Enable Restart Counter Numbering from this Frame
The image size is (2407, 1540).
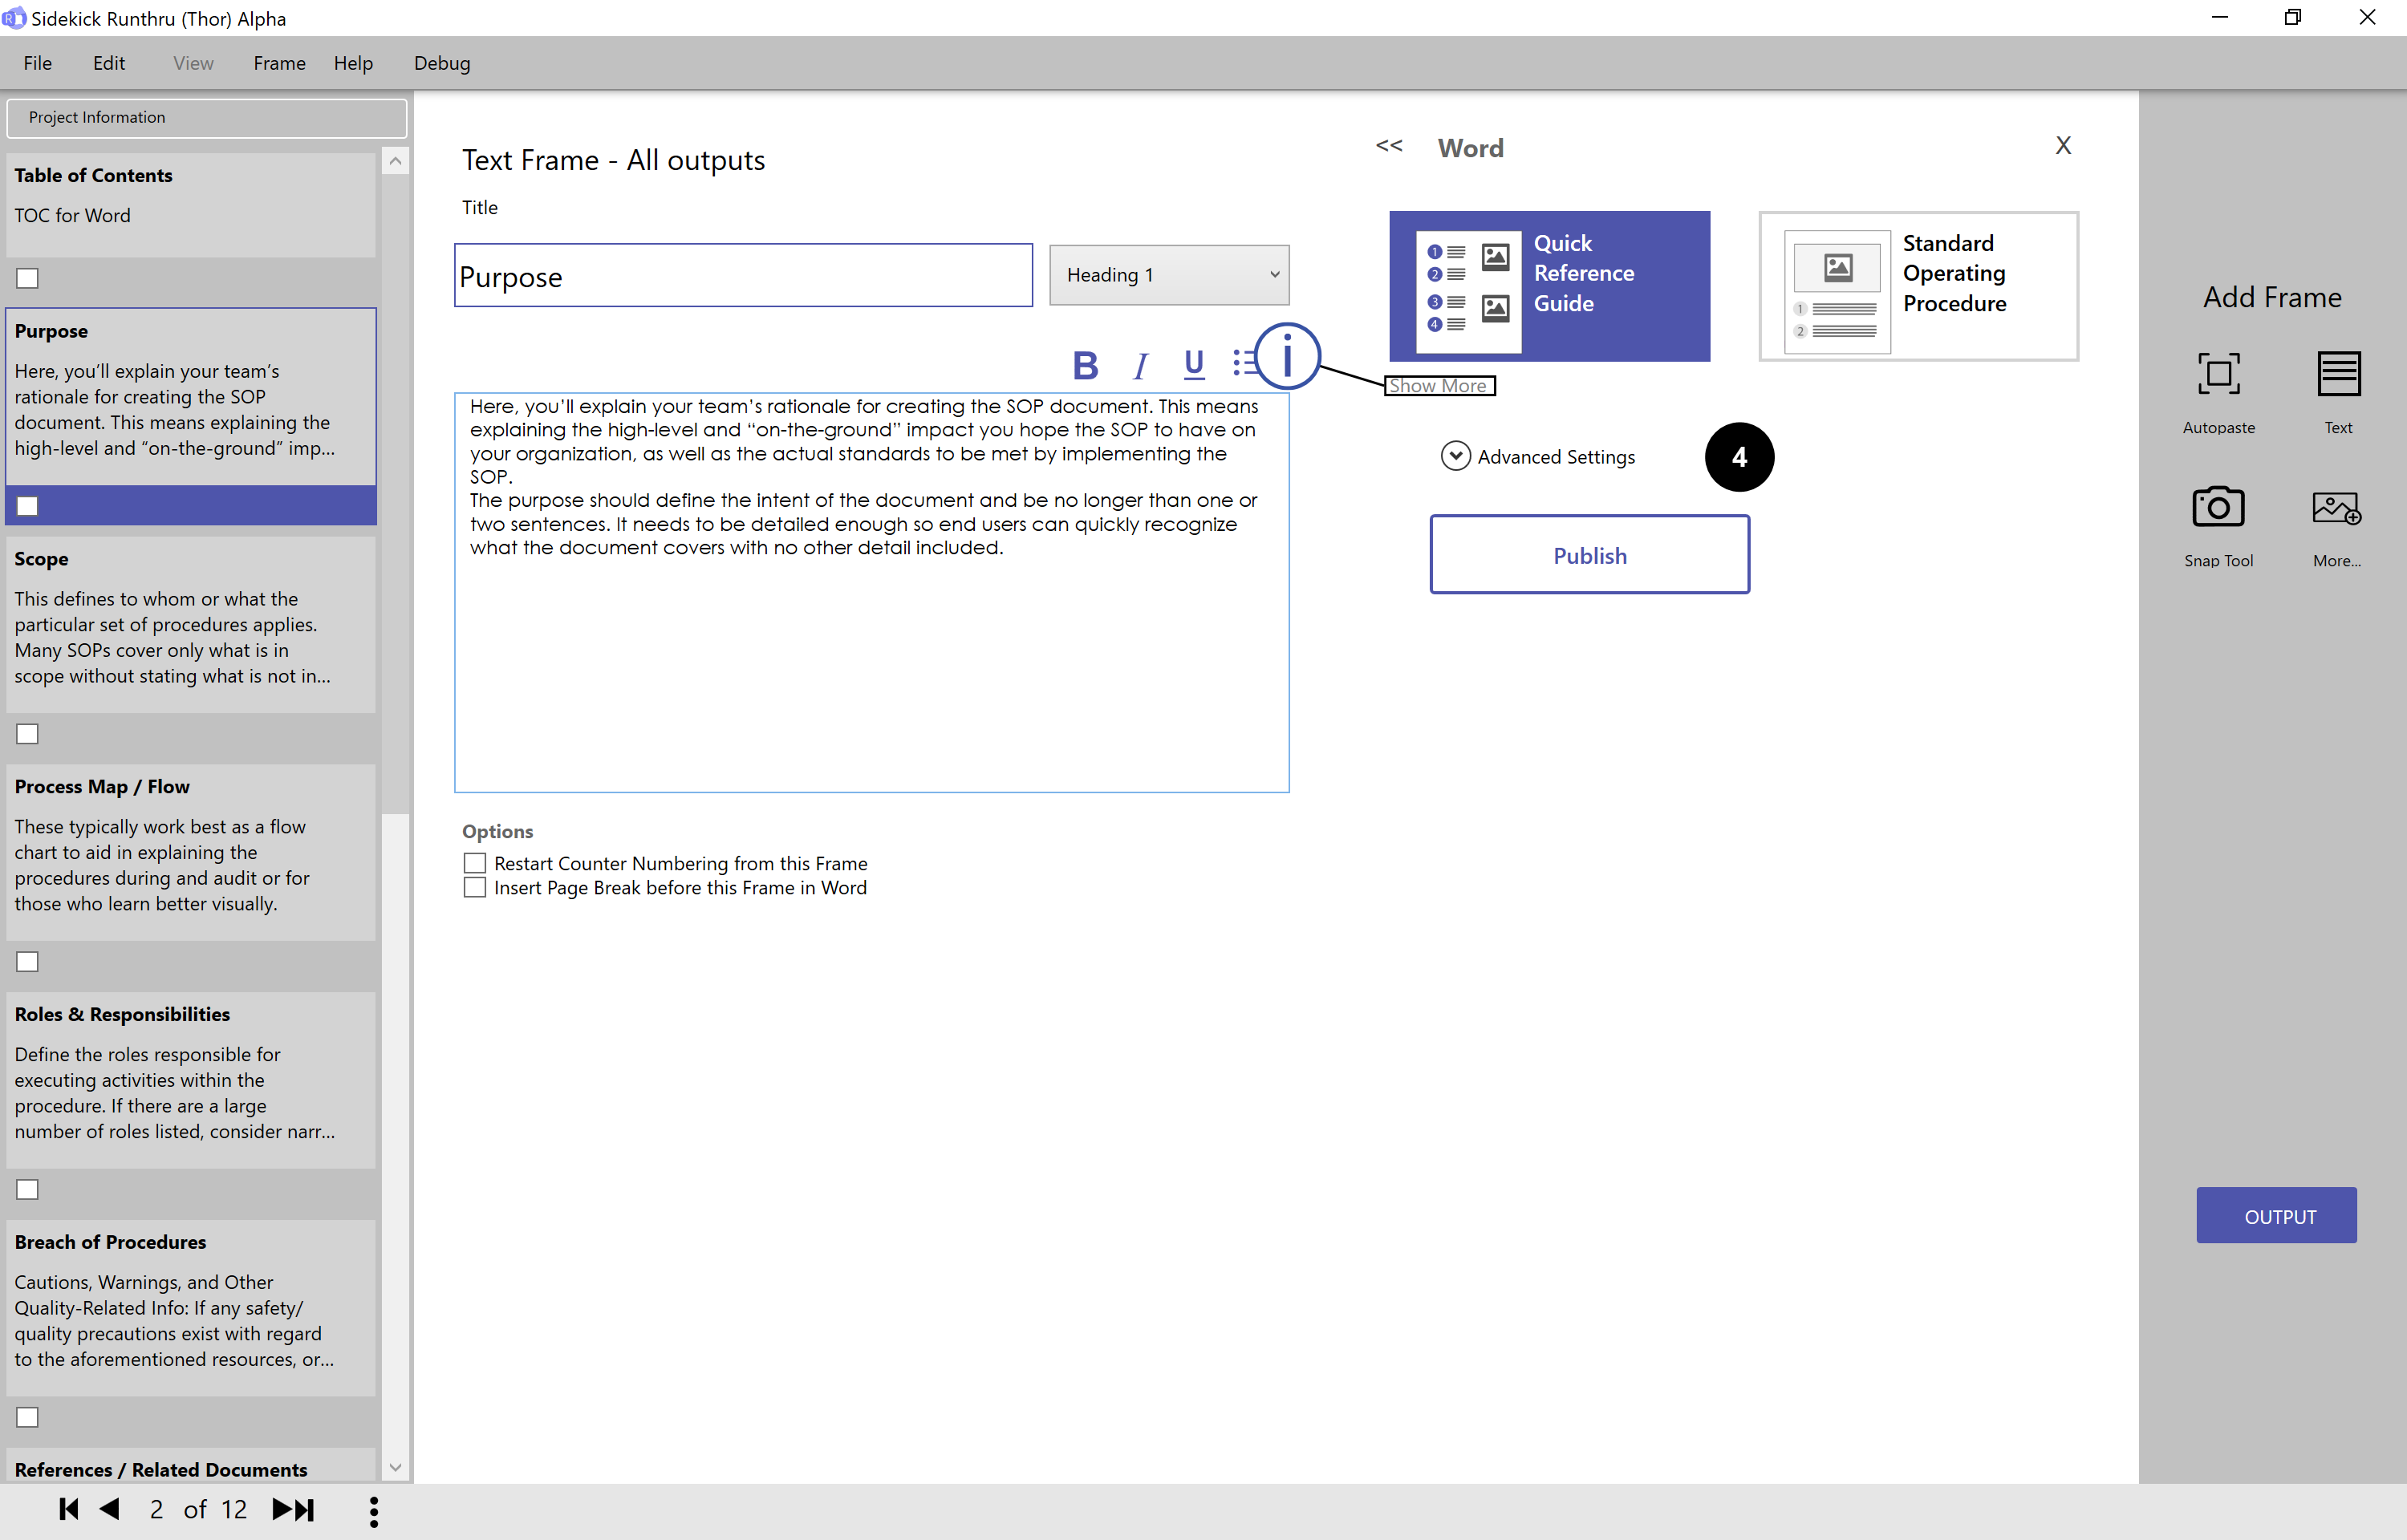coord(475,863)
